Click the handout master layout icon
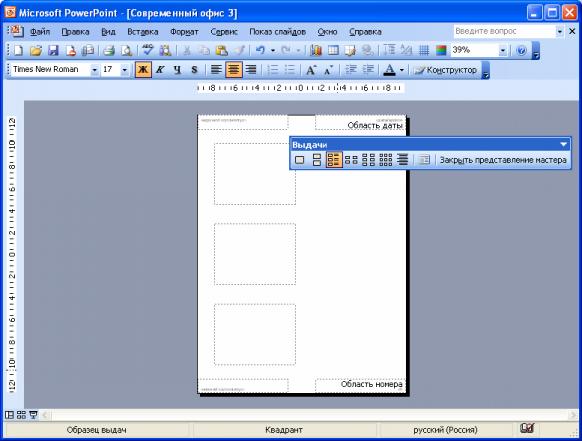This screenshot has height=441, width=582. coord(424,160)
